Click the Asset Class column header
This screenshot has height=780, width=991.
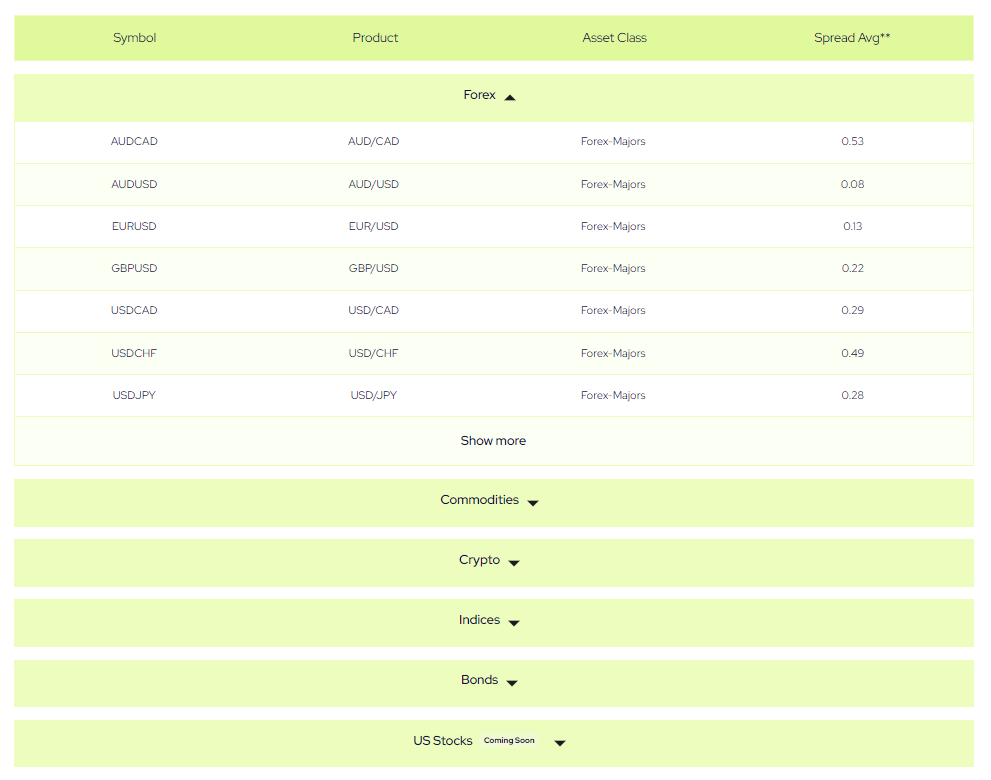pos(614,38)
